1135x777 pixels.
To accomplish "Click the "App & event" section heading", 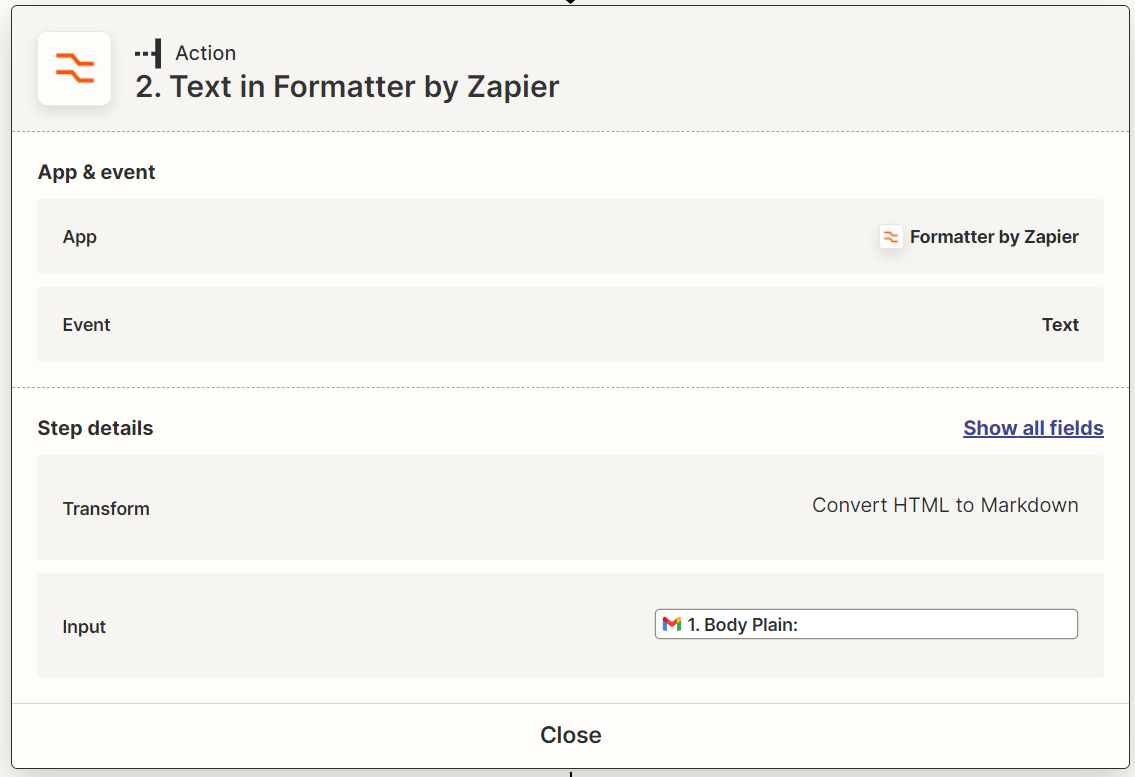I will click(97, 172).
